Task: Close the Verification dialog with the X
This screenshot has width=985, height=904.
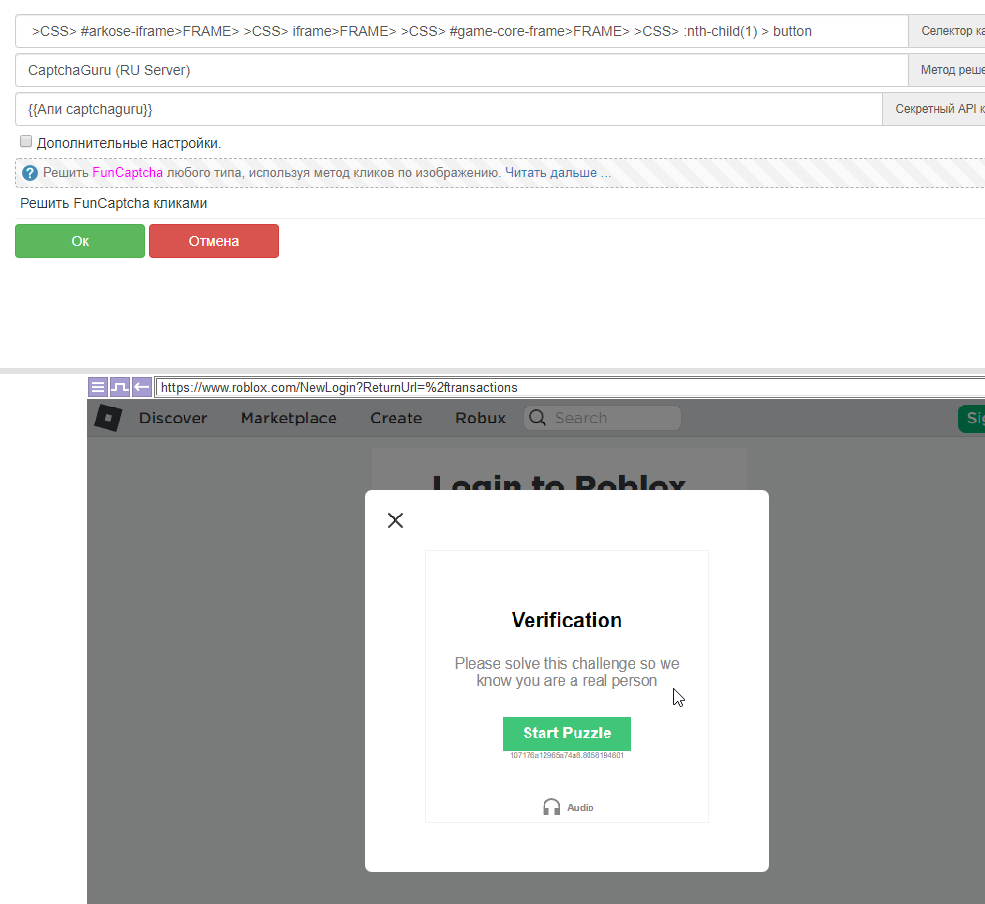Action: coord(395,520)
